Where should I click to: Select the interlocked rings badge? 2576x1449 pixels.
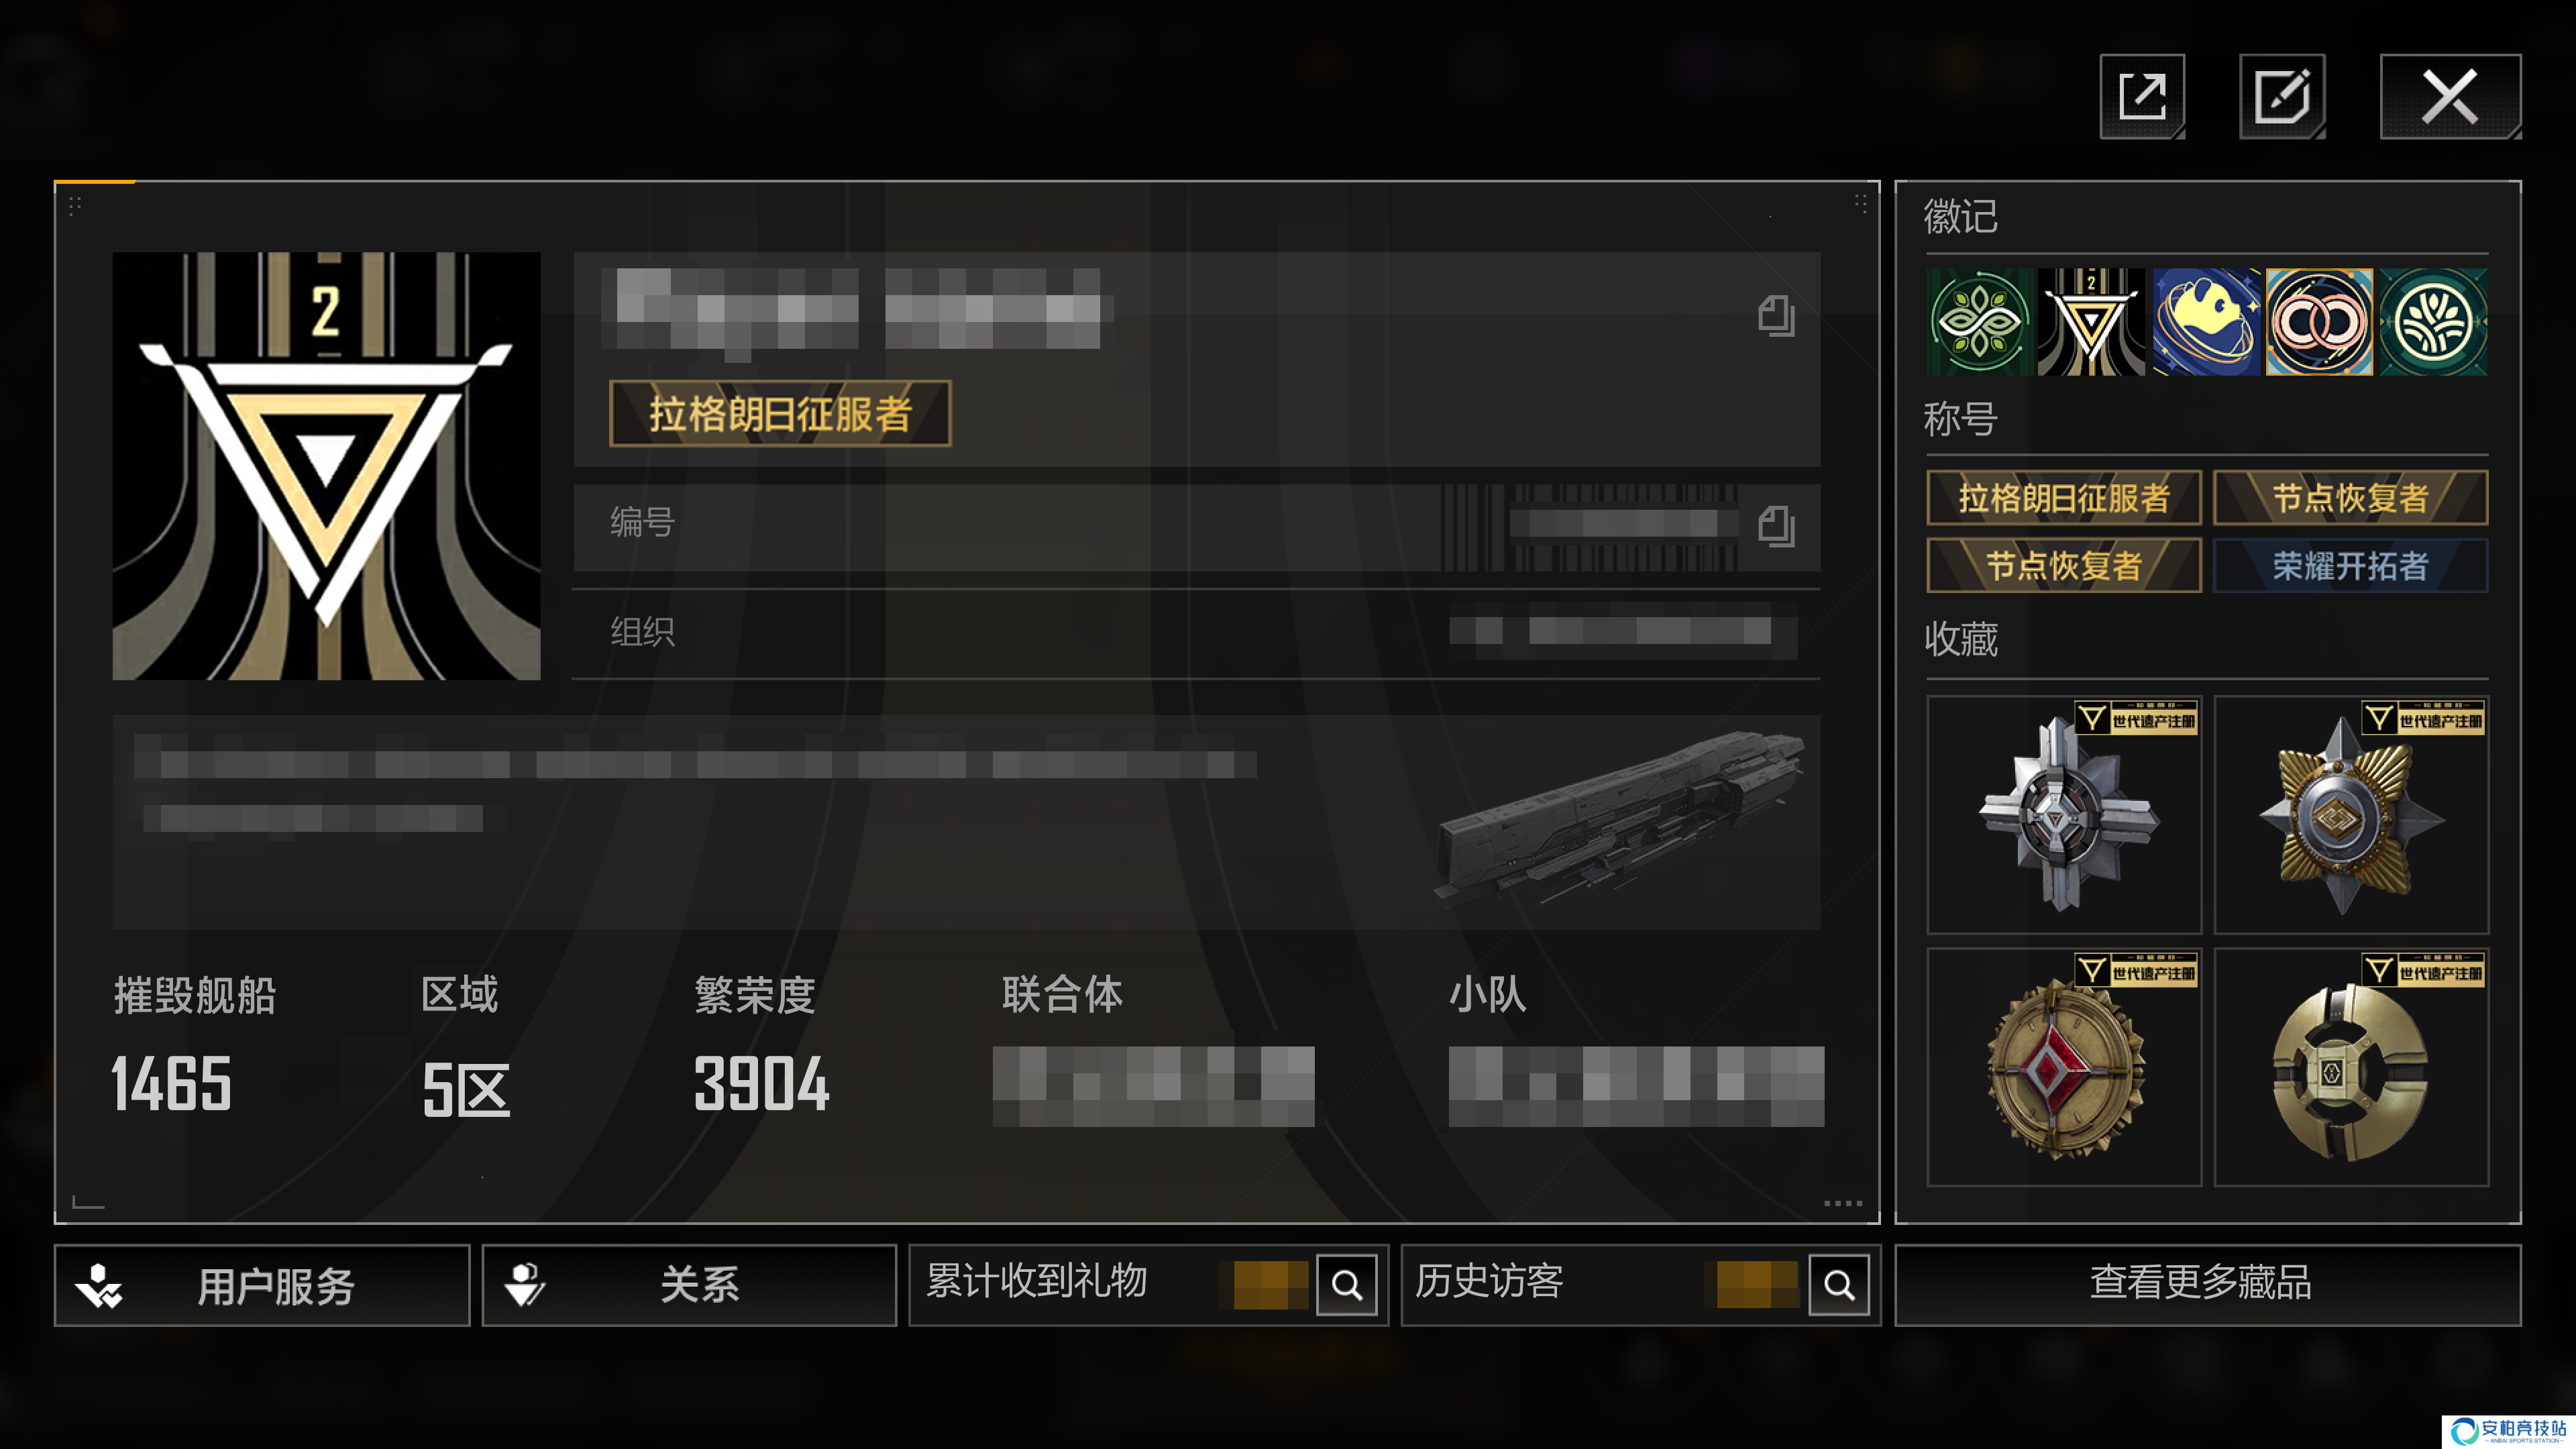click(x=2319, y=322)
